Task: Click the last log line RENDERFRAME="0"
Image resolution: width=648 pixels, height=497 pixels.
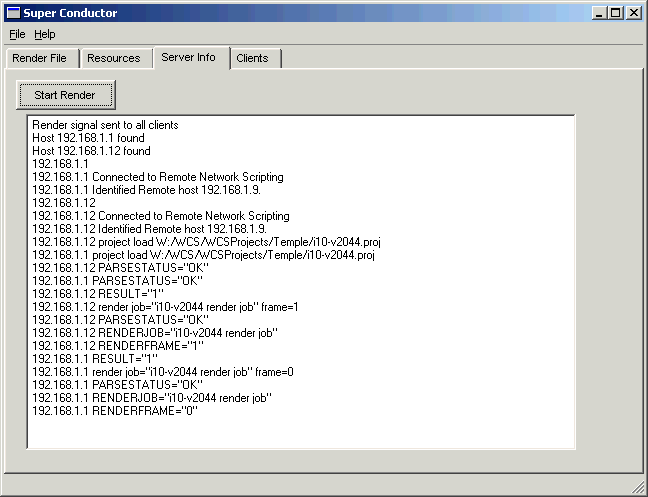Action: tap(114, 410)
